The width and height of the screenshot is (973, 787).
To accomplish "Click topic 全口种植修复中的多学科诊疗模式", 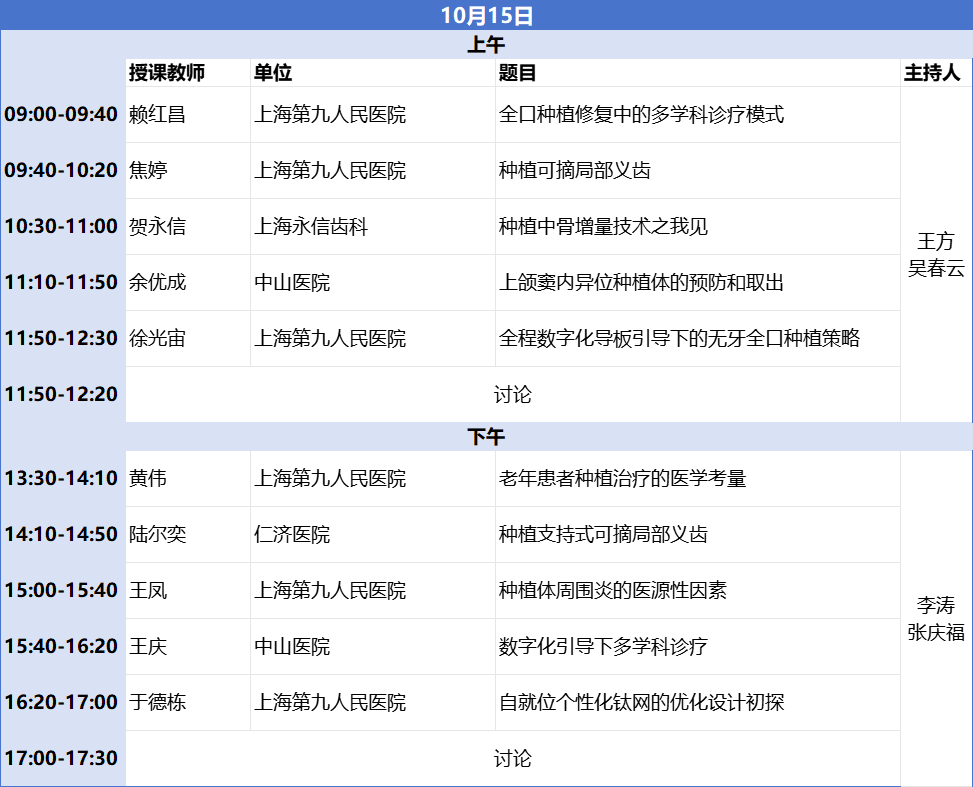I will coord(641,114).
